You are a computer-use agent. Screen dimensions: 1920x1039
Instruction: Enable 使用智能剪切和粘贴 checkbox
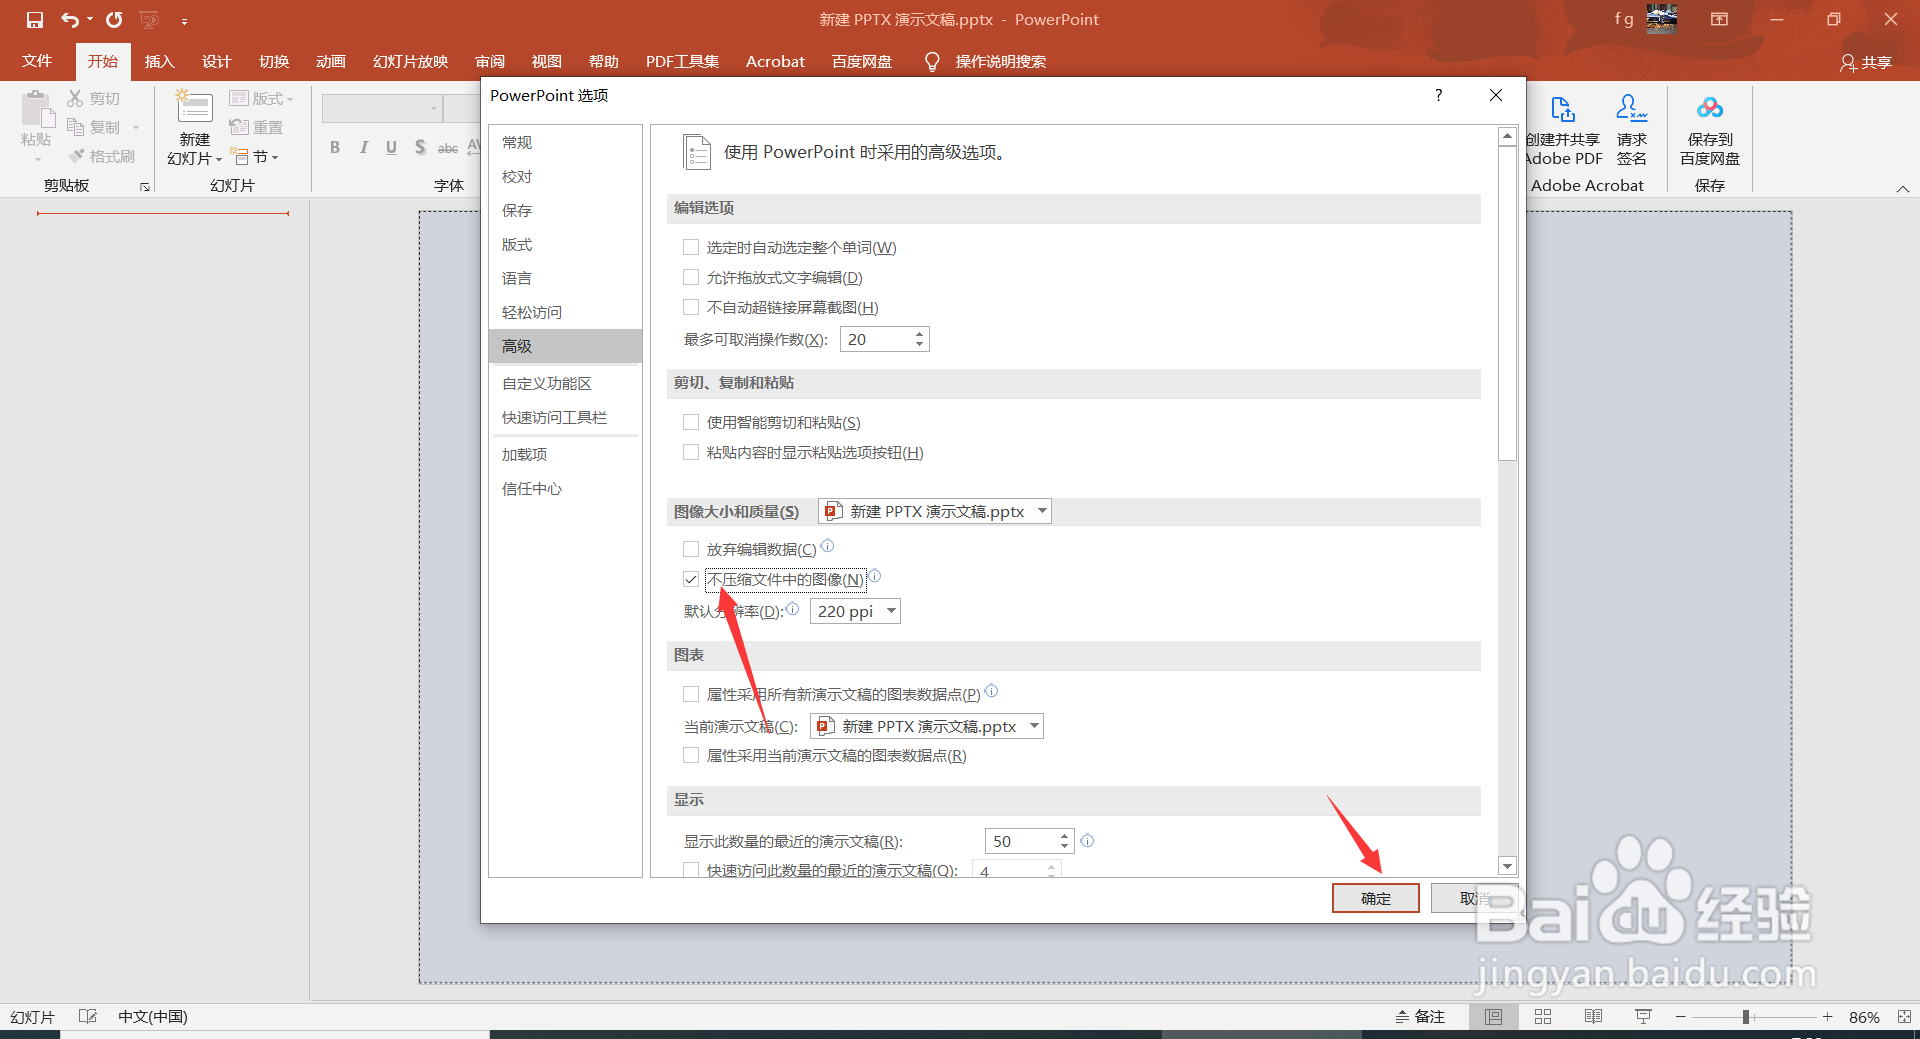[691, 422]
